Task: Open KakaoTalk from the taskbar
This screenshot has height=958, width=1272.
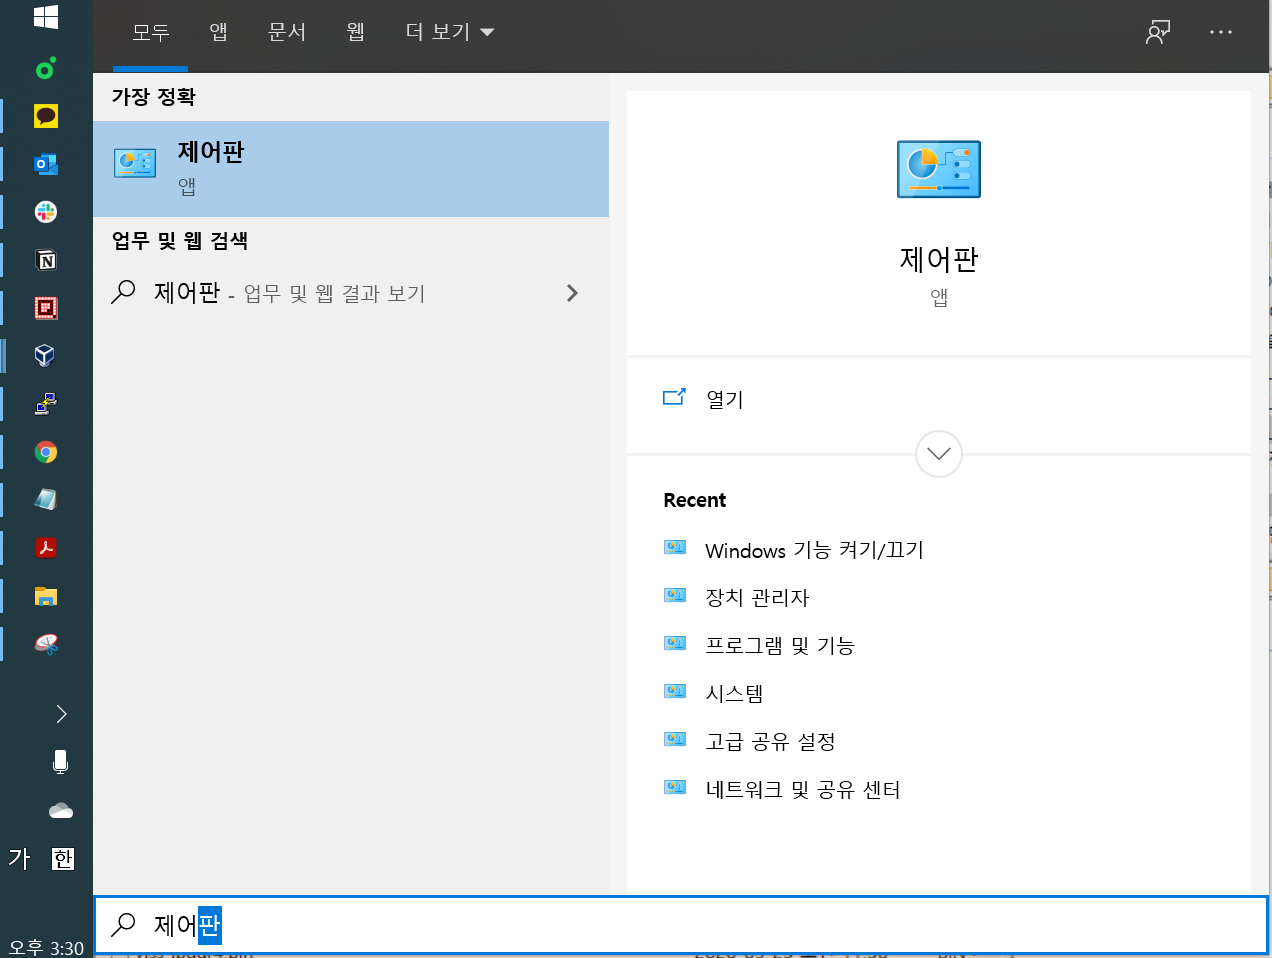Action: pyautogui.click(x=46, y=116)
